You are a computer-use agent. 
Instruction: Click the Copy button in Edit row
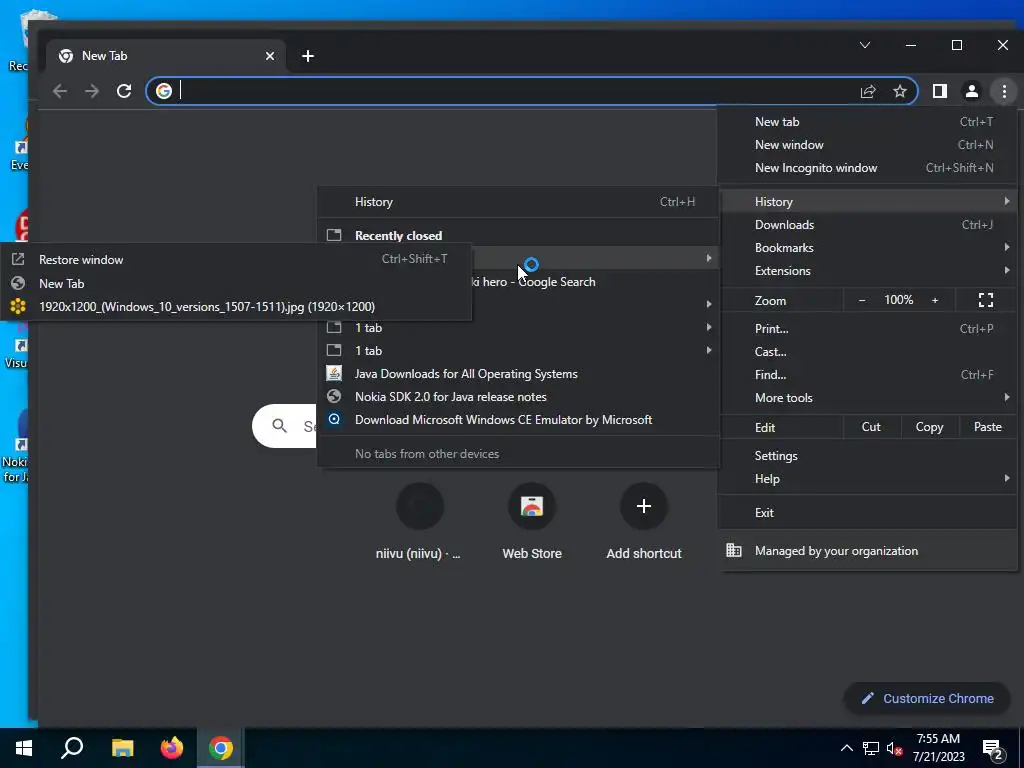pyautogui.click(x=929, y=427)
